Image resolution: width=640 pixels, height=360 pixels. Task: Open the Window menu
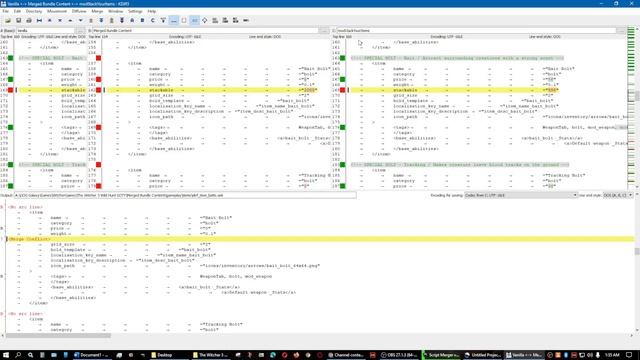click(116, 11)
